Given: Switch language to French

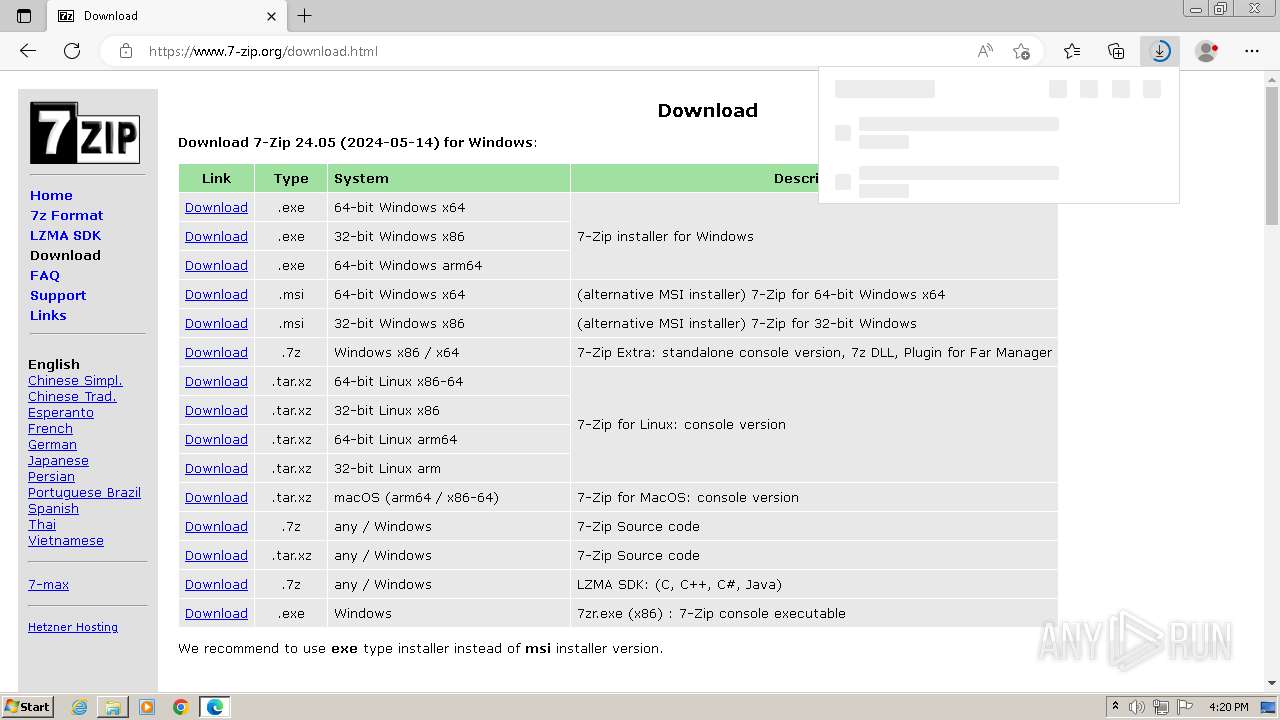Looking at the screenshot, I should 50,428.
